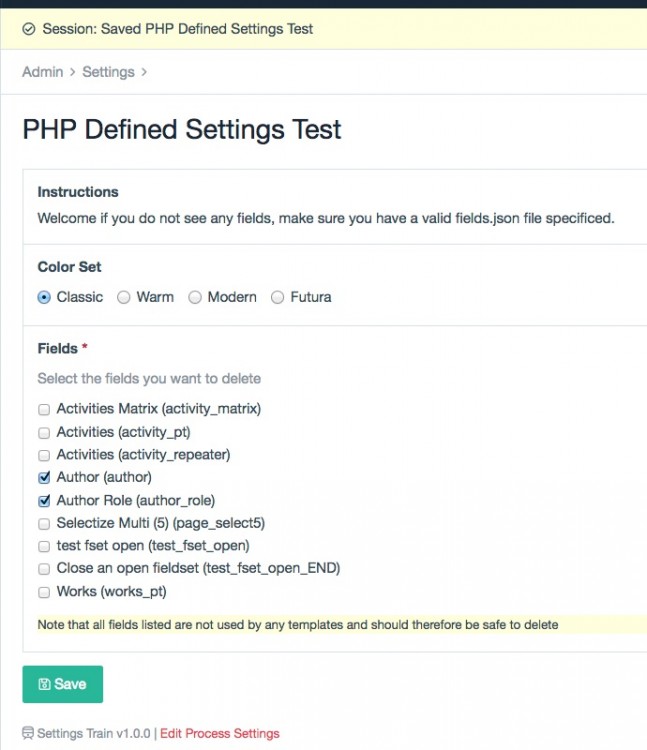This screenshot has width=647, height=750.
Task: Select the Classic color set radio
Action: pos(44,297)
